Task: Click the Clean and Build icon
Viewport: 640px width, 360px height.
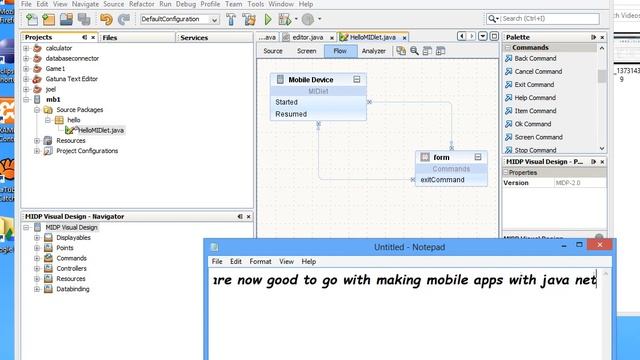Action: (249, 19)
